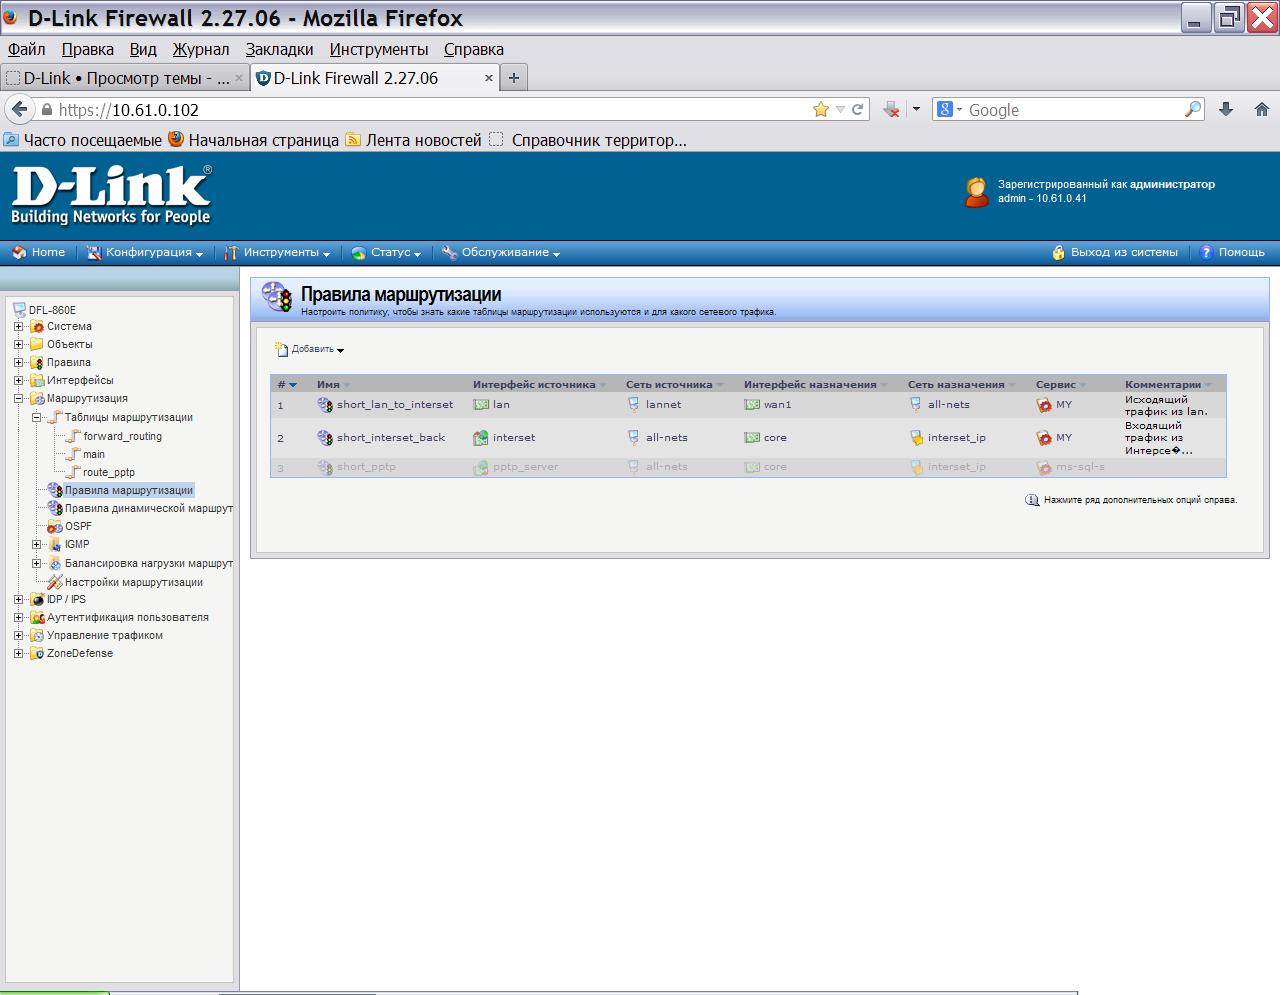Collapse the Таблицы маршрутизации node

pyautogui.click(x=36, y=418)
